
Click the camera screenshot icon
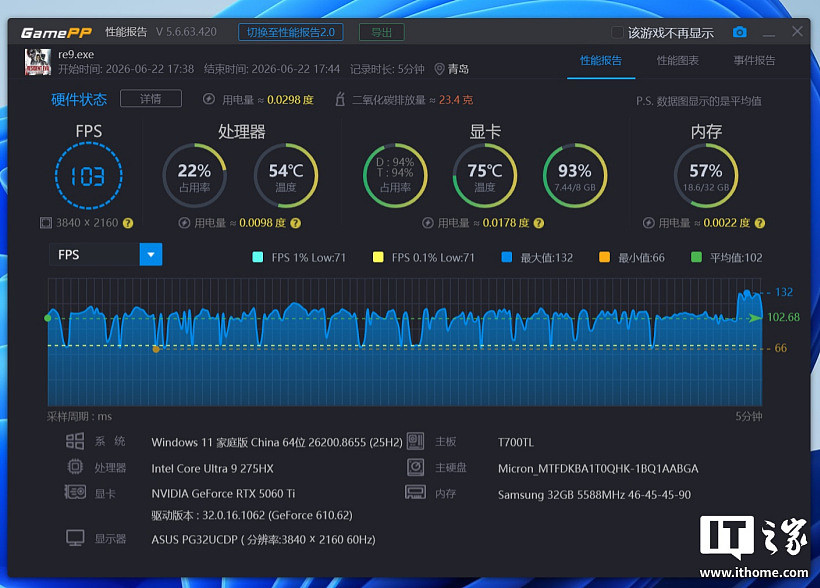coord(739,32)
